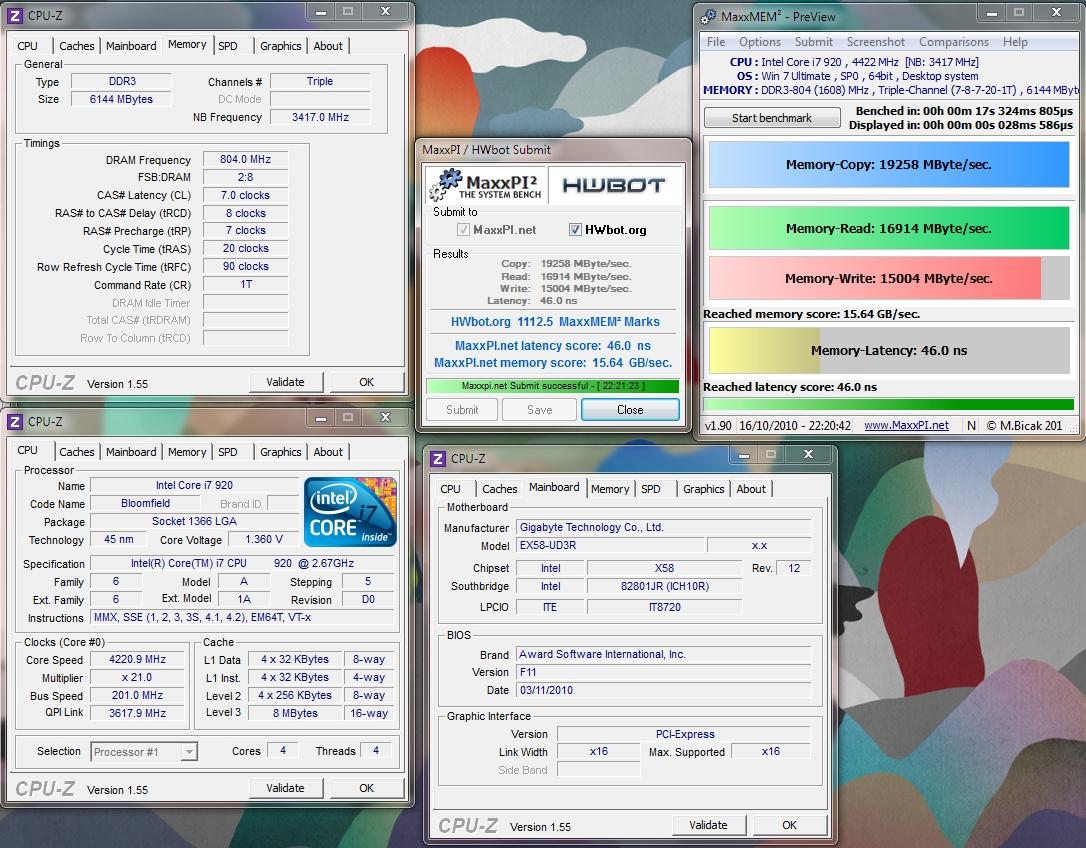The image size is (1086, 848).
Task: Click the '82801JR (ICH10R)' southbridge value
Action: 664,586
